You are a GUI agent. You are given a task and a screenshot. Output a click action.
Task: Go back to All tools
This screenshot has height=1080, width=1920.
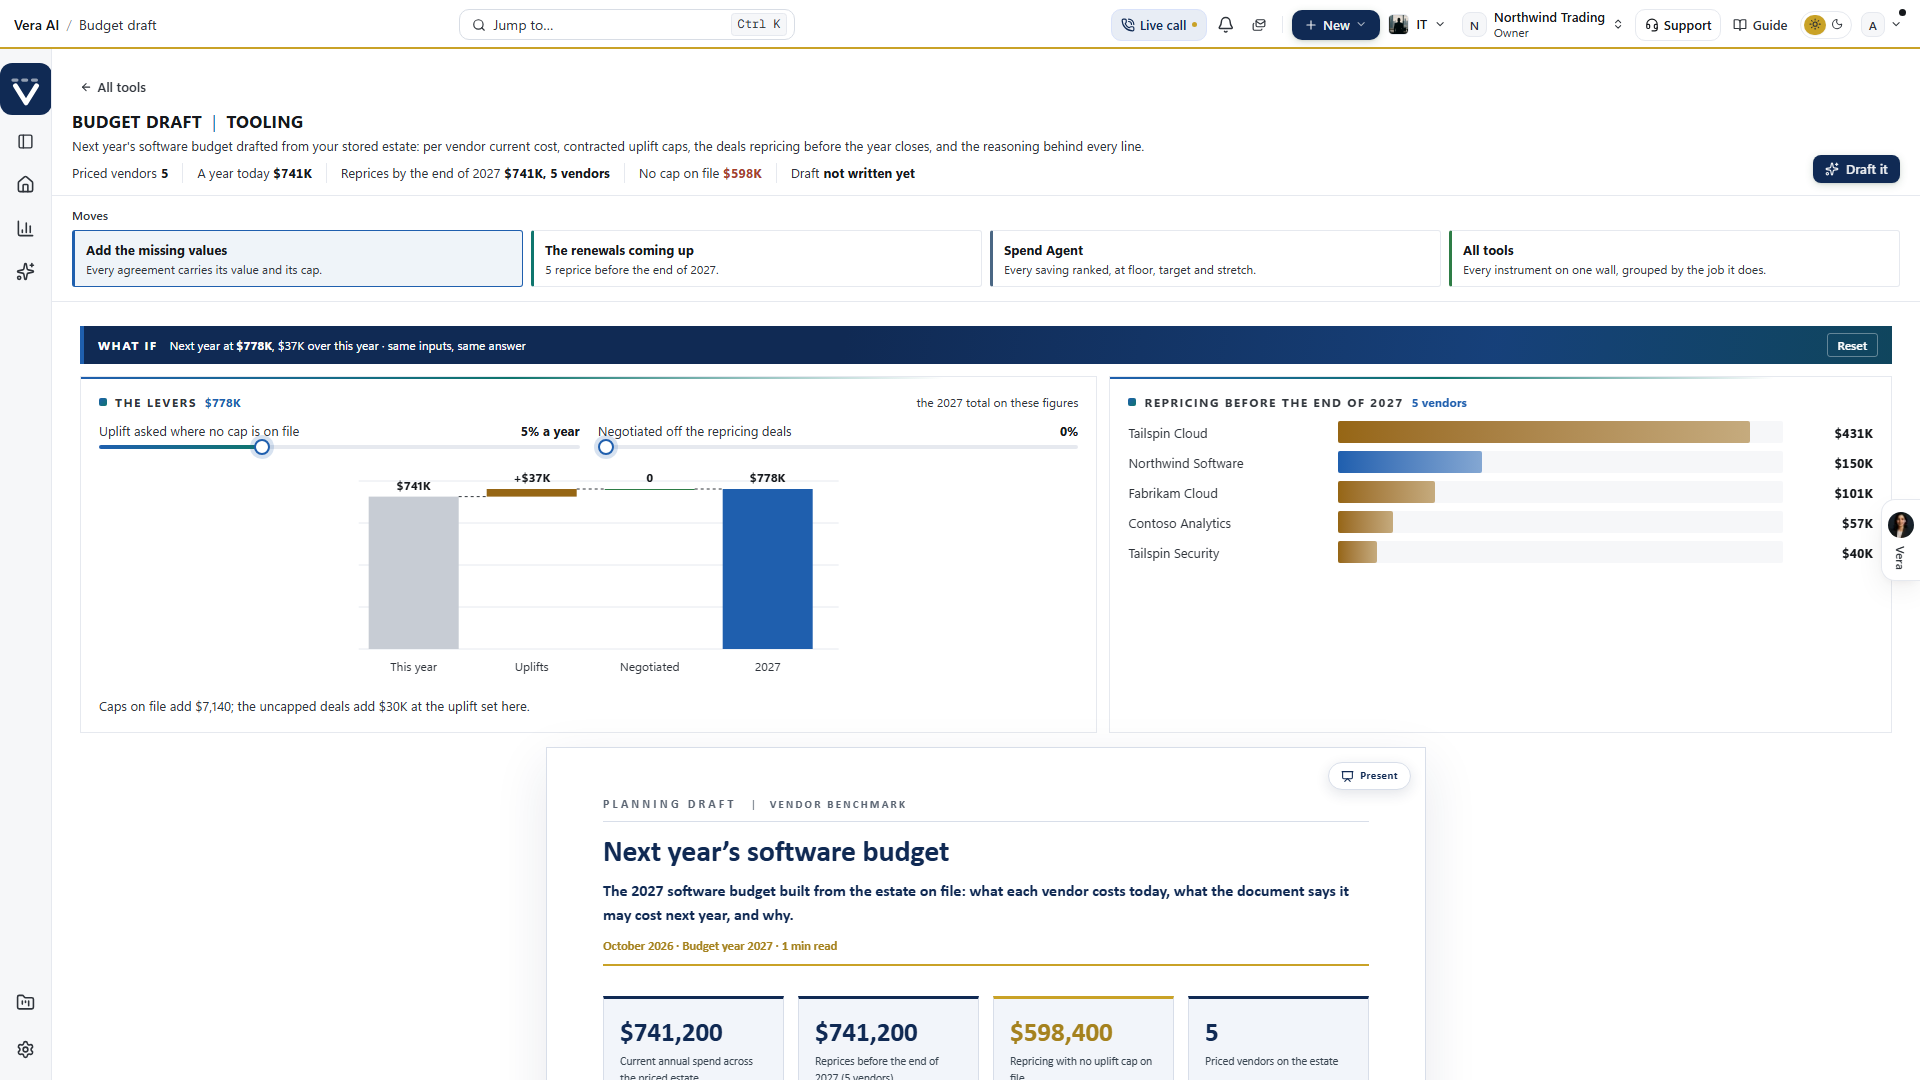click(x=113, y=87)
